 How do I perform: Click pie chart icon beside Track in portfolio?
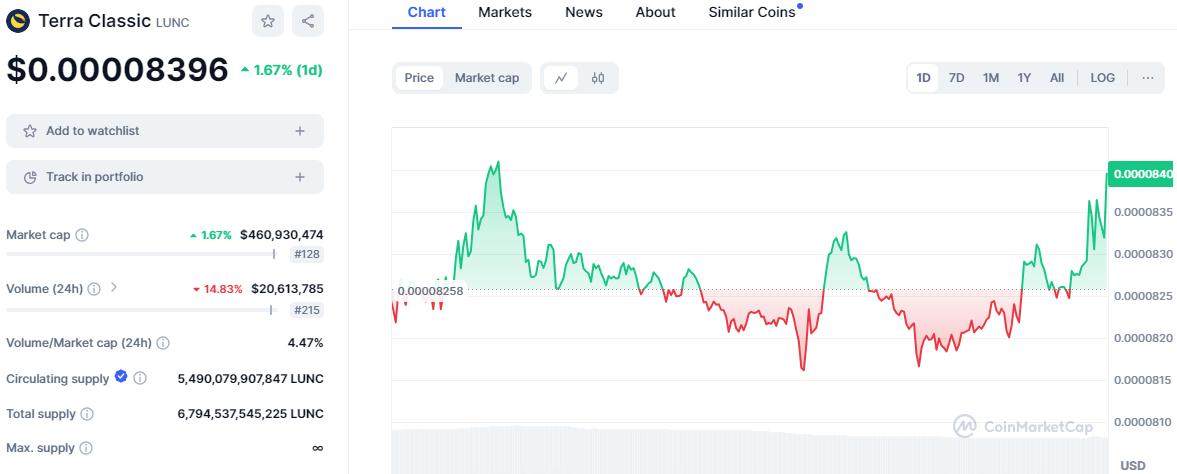coord(30,178)
